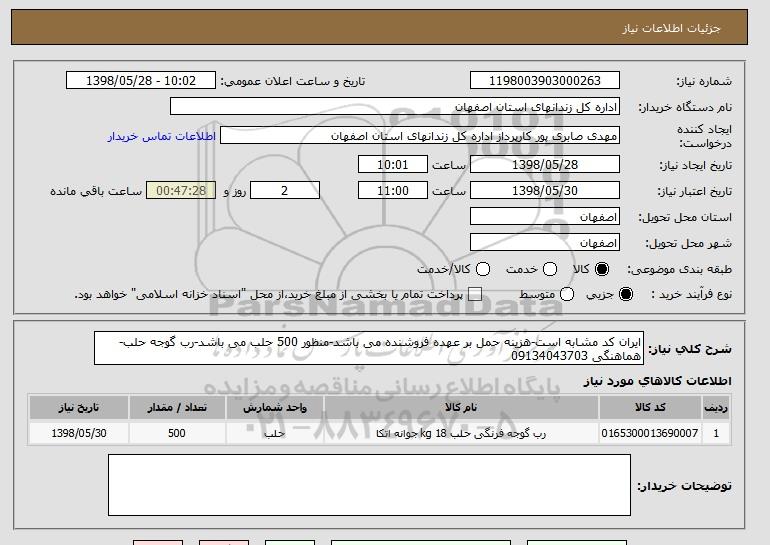Click the اطلاعات کالاهای مورد نیاز heading
Image resolution: width=770 pixels, height=545 pixels.
657,381
